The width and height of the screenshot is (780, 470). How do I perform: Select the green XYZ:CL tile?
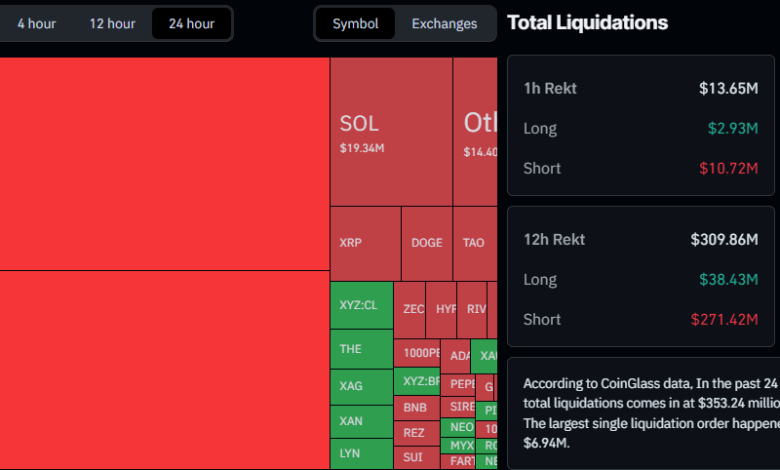[361, 305]
